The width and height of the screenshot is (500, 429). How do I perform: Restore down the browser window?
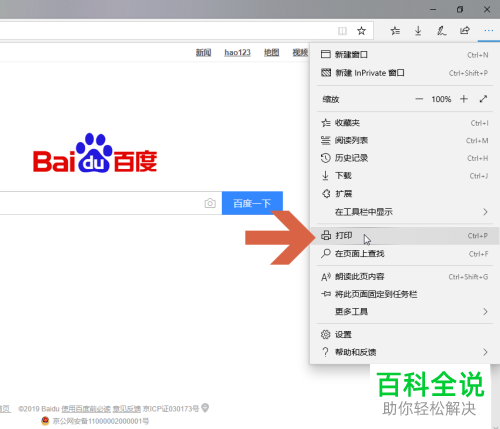[460, 10]
